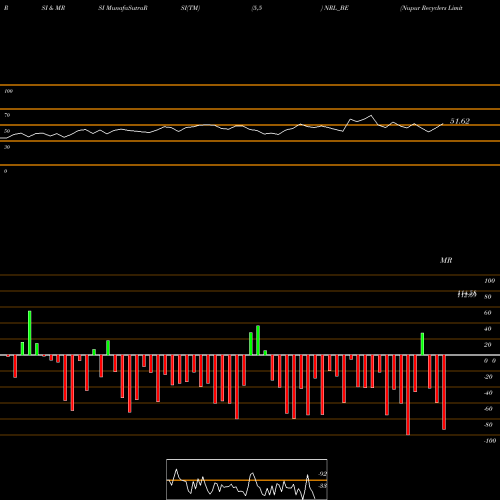Click the last red MR bar on right

point(444,392)
